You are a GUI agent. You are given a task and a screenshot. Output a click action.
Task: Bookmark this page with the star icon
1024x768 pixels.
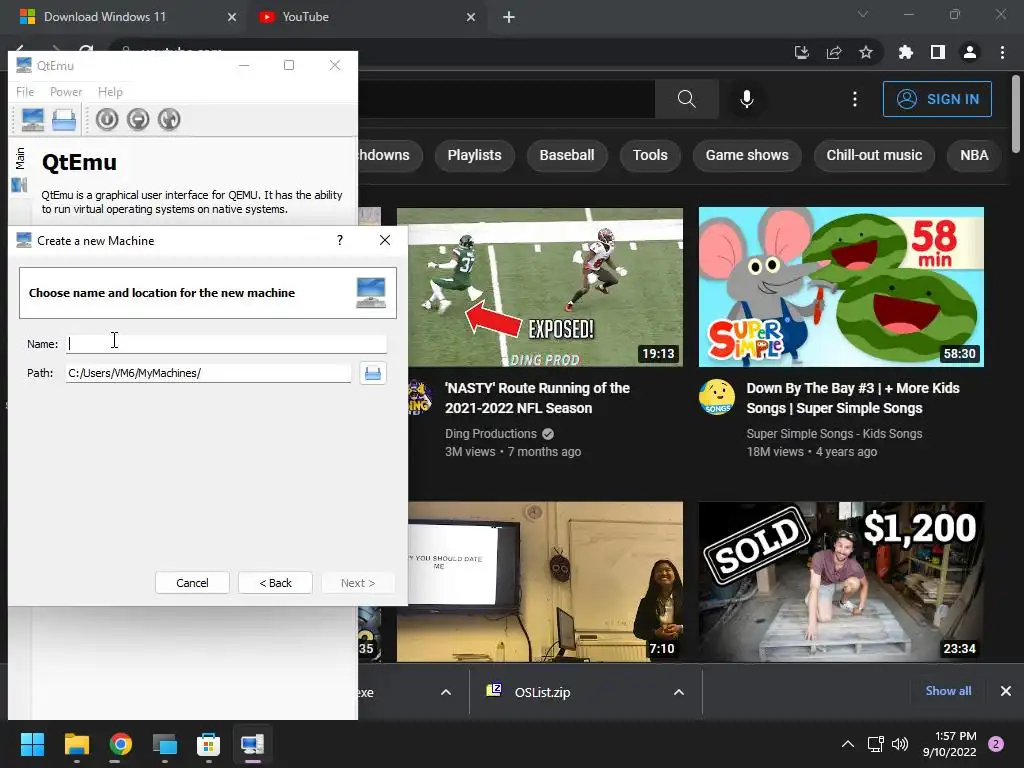(x=866, y=52)
